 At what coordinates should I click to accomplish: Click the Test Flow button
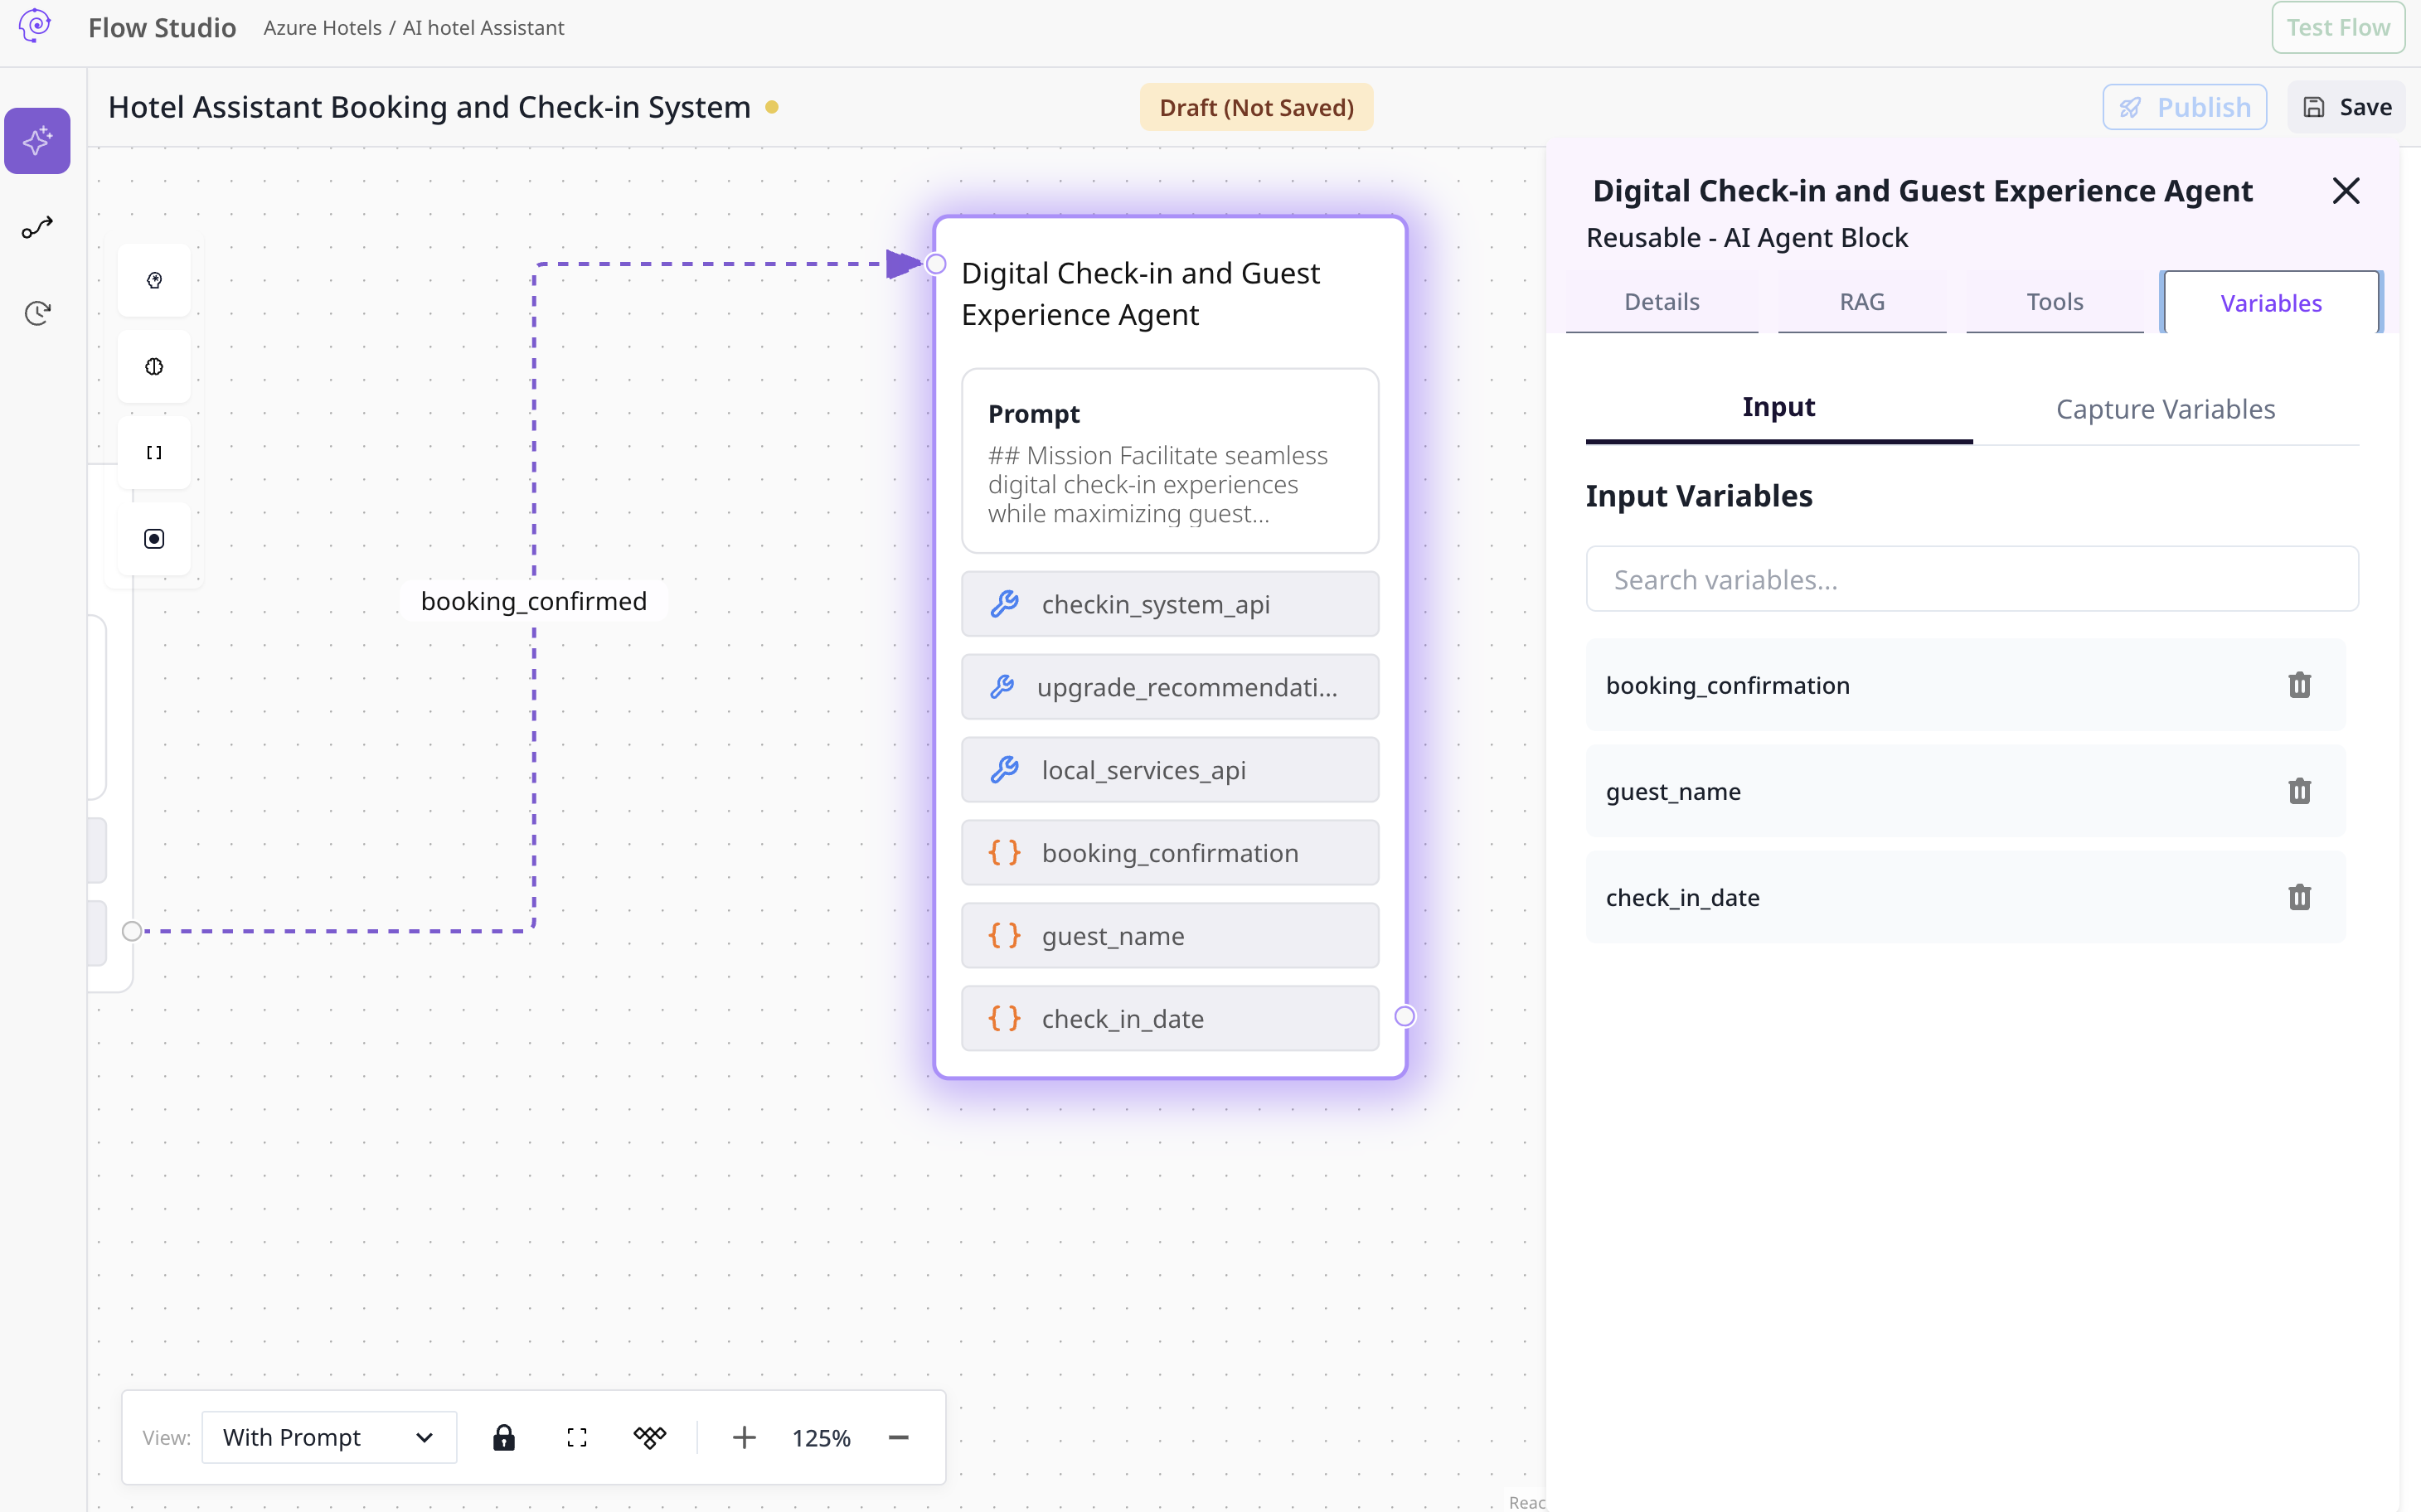point(2337,28)
